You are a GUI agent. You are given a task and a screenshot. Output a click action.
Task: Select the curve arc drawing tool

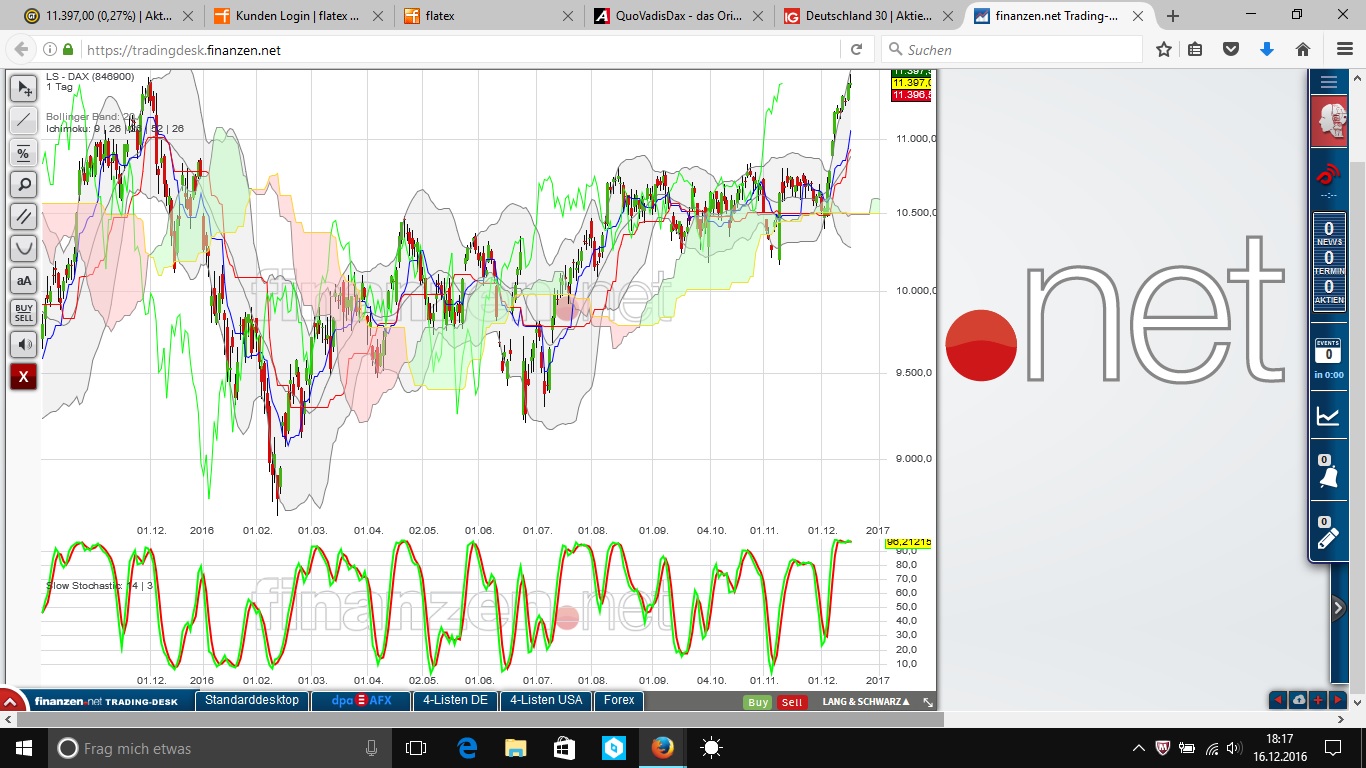click(x=23, y=248)
